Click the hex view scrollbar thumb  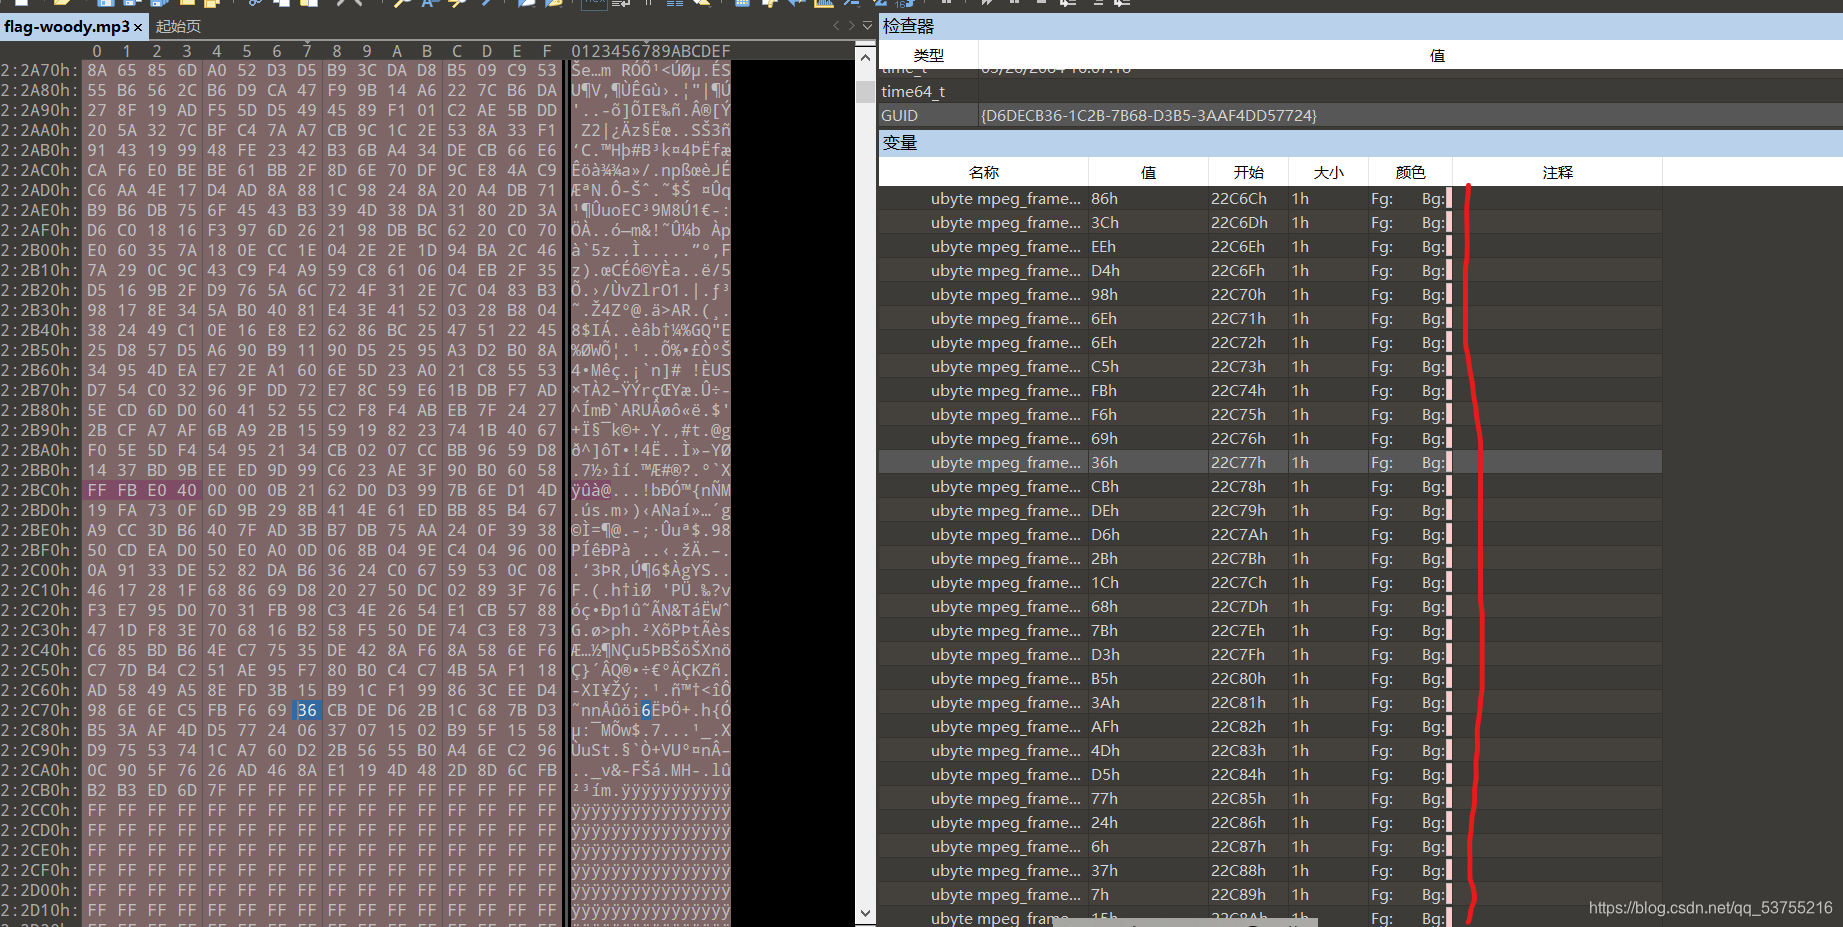tap(865, 91)
